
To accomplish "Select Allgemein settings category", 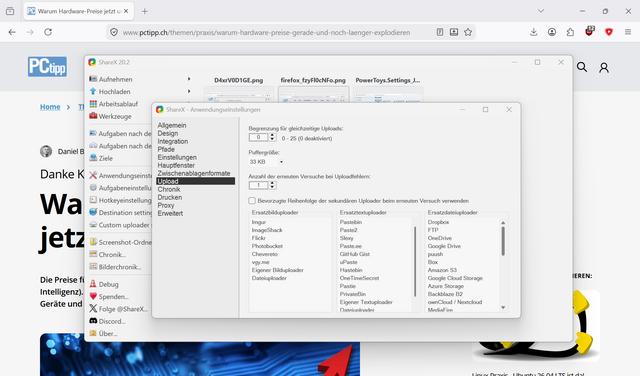I will click(172, 125).
